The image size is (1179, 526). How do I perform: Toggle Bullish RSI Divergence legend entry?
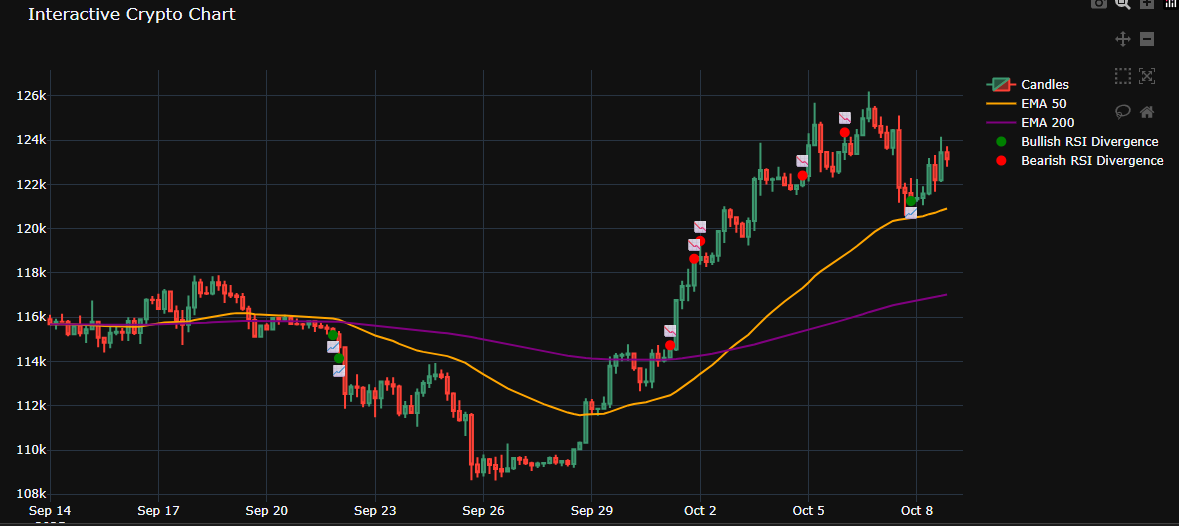[x=1088, y=142]
